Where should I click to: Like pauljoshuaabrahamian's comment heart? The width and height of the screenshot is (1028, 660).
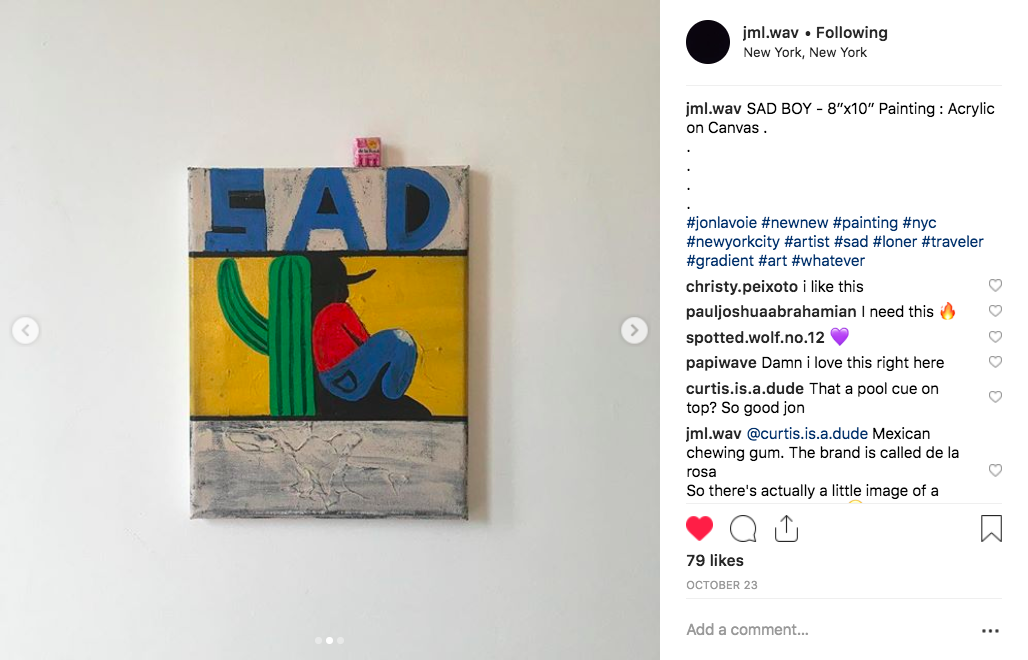[x=995, y=311]
